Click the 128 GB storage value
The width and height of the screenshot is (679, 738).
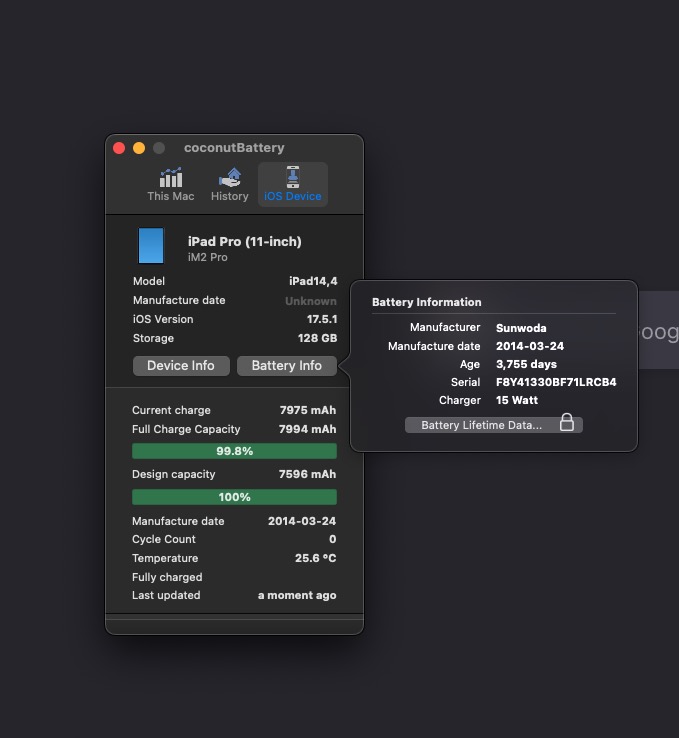coord(318,338)
